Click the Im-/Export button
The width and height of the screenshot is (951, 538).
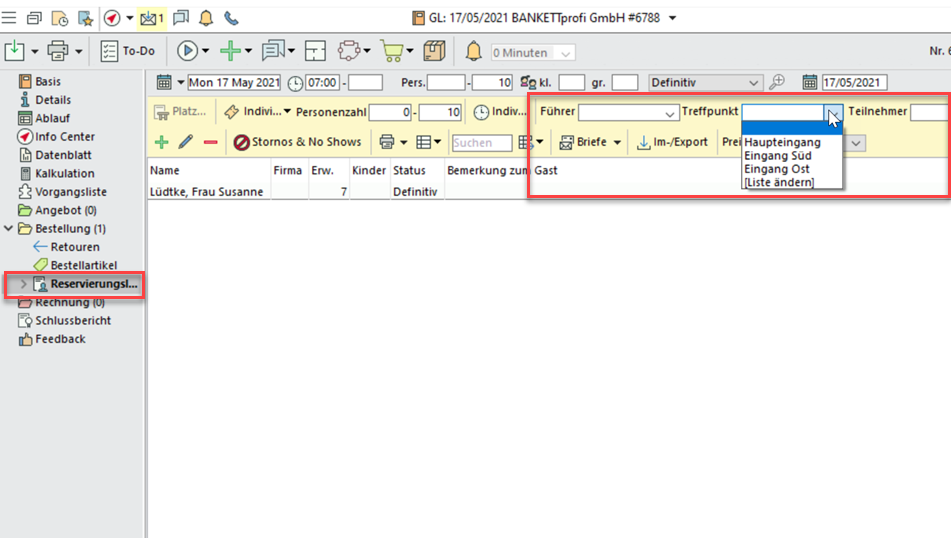(x=672, y=142)
